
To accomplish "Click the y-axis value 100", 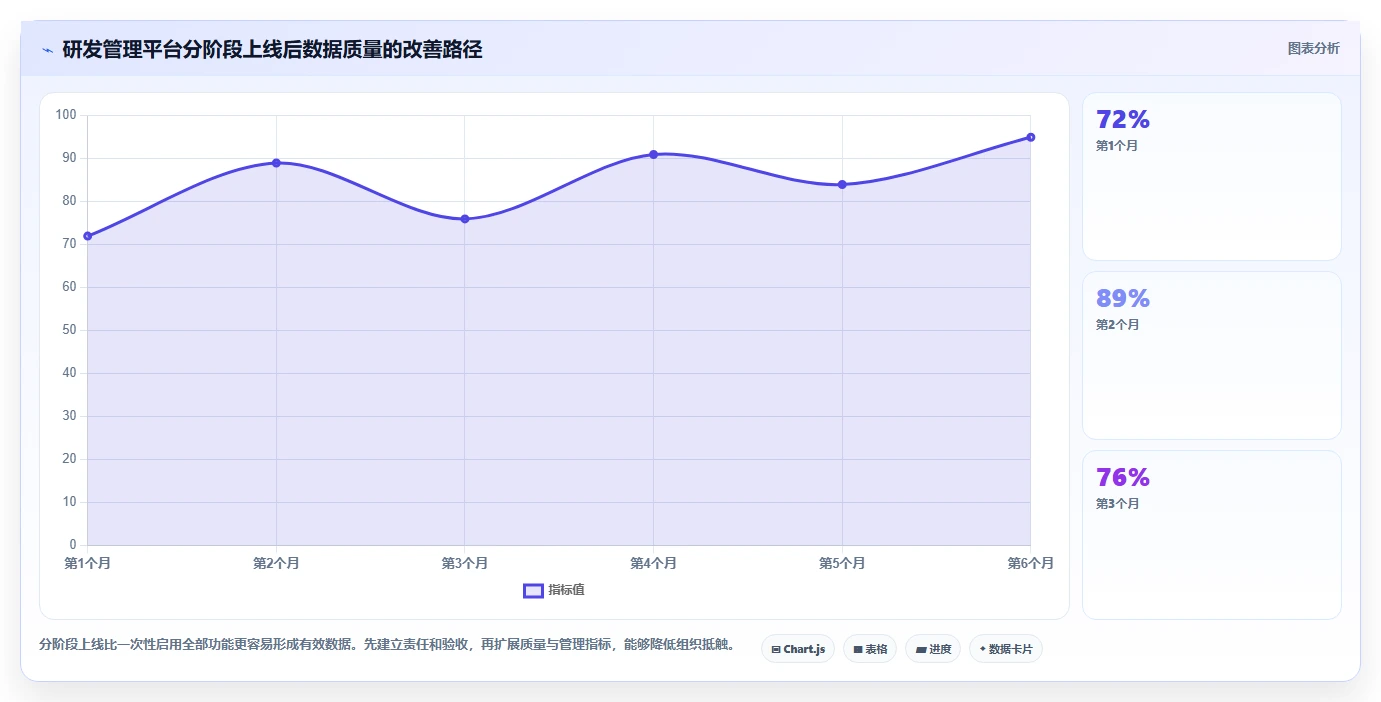I will tap(66, 115).
